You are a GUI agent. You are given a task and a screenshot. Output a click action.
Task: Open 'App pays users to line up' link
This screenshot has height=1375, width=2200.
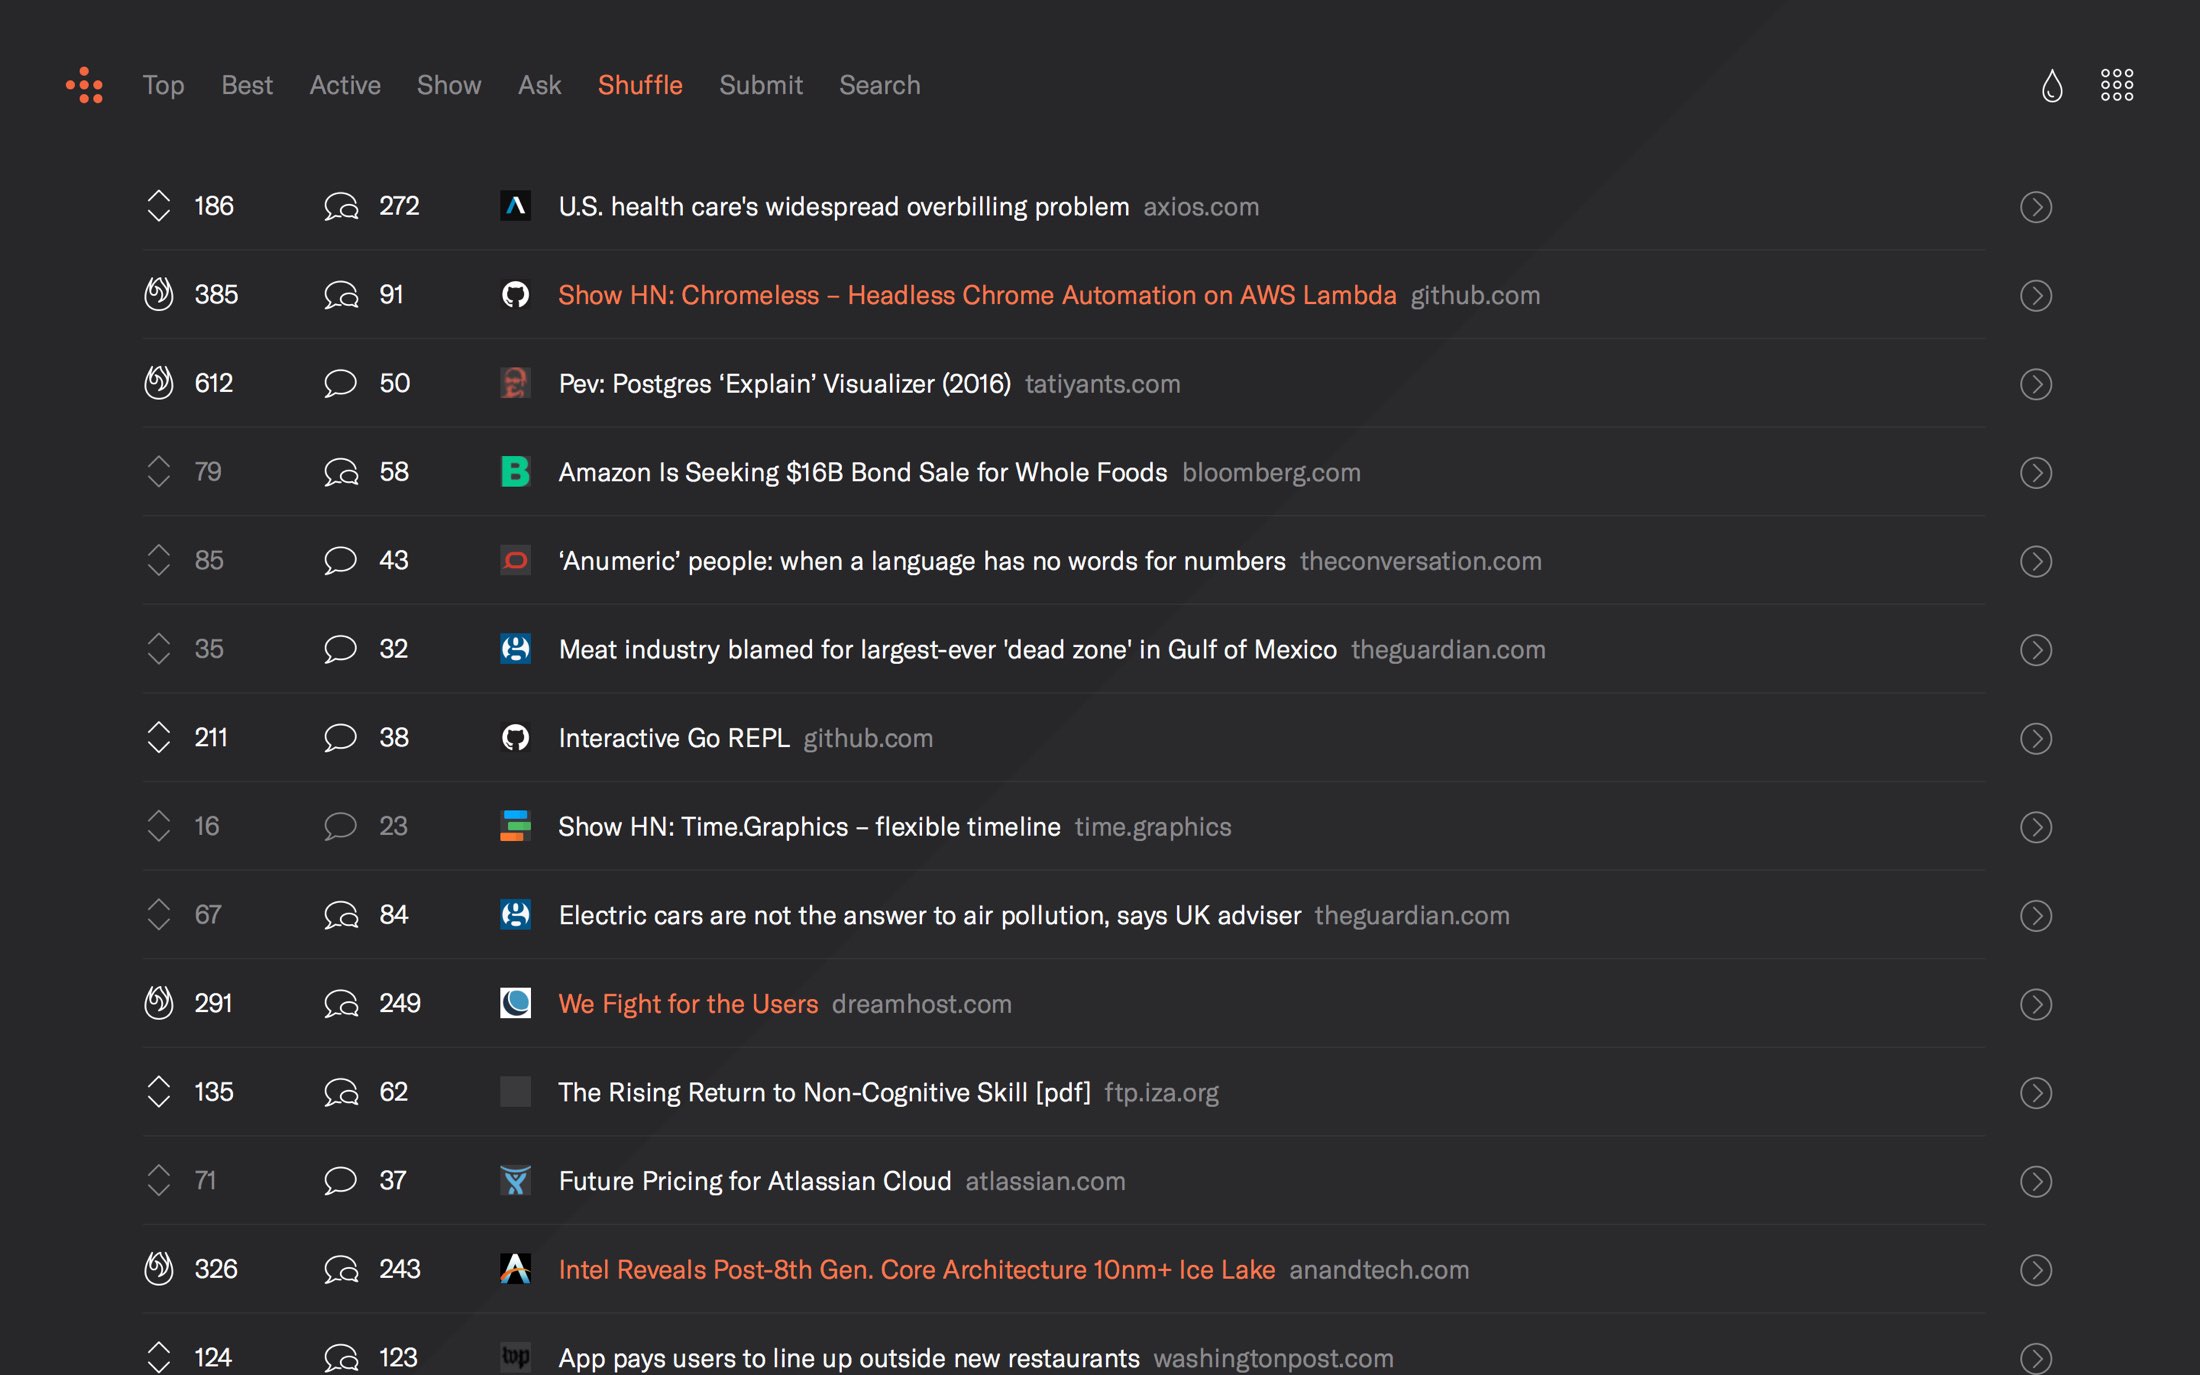pyautogui.click(x=848, y=1358)
